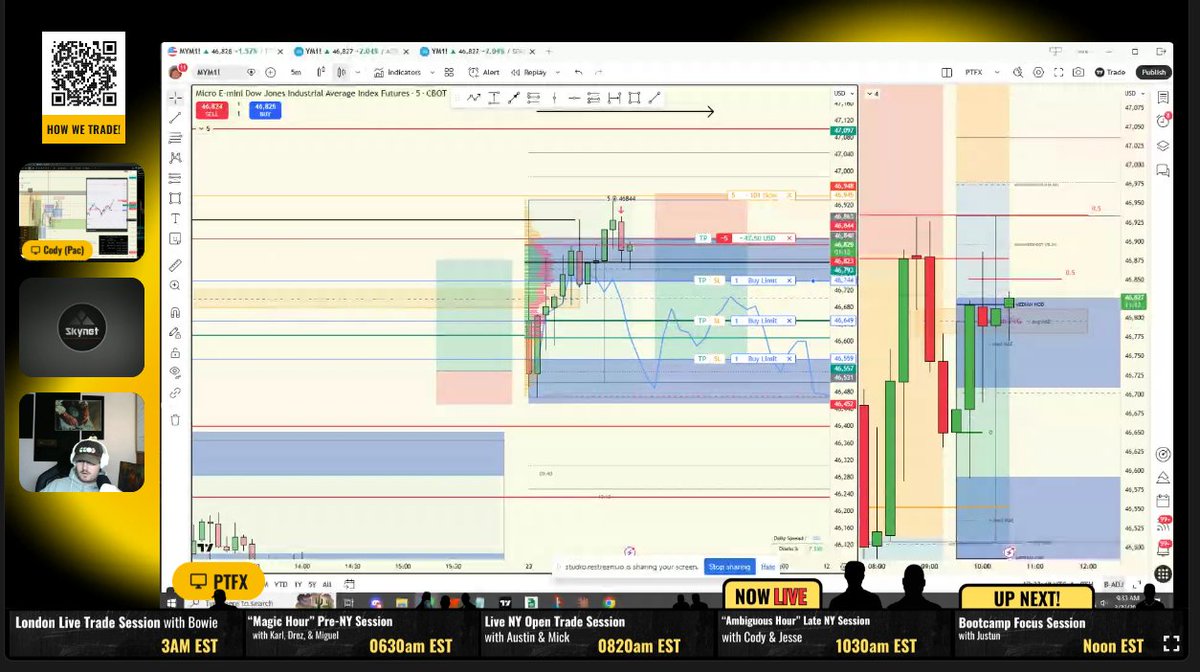The image size is (1200, 672).
Task: Click the red SELL 46,824 button
Action: (x=210, y=110)
